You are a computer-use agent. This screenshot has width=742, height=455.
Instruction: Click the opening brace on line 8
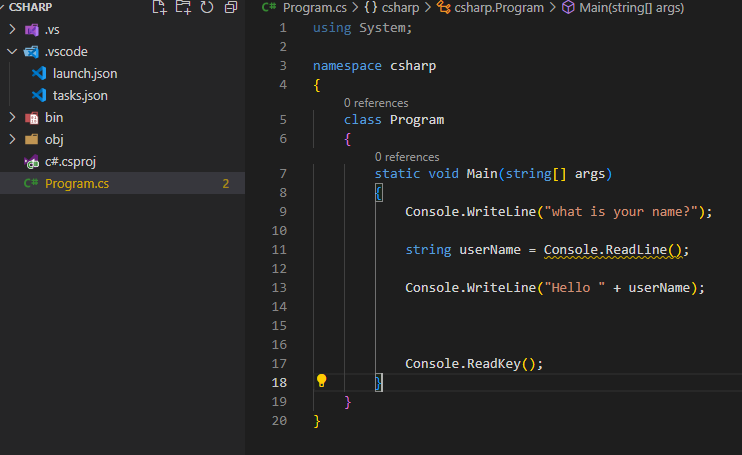[379, 193]
